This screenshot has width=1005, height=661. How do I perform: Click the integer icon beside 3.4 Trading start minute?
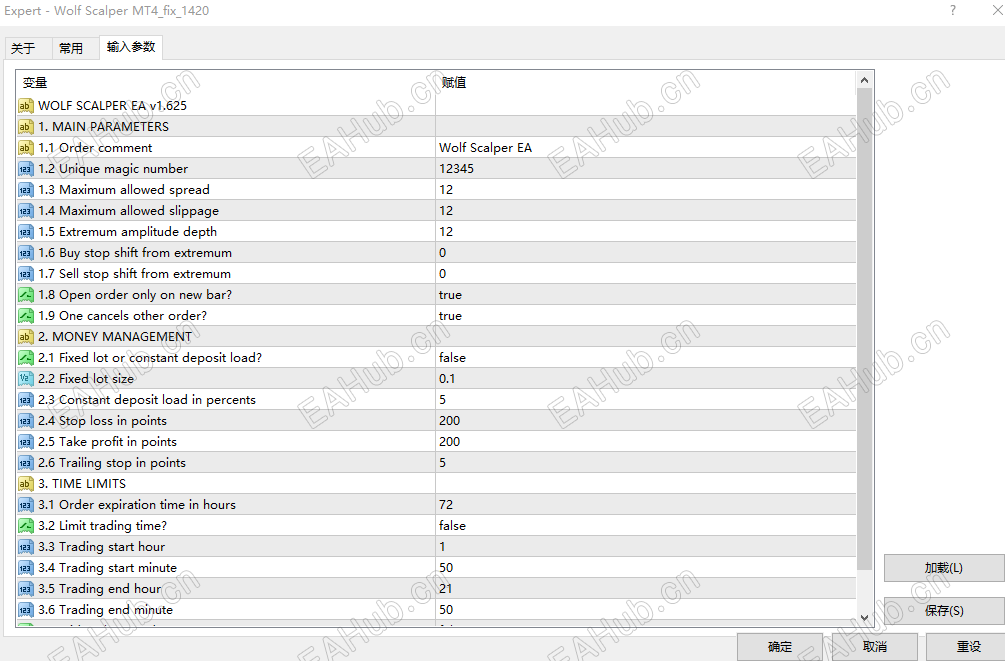click(26, 568)
